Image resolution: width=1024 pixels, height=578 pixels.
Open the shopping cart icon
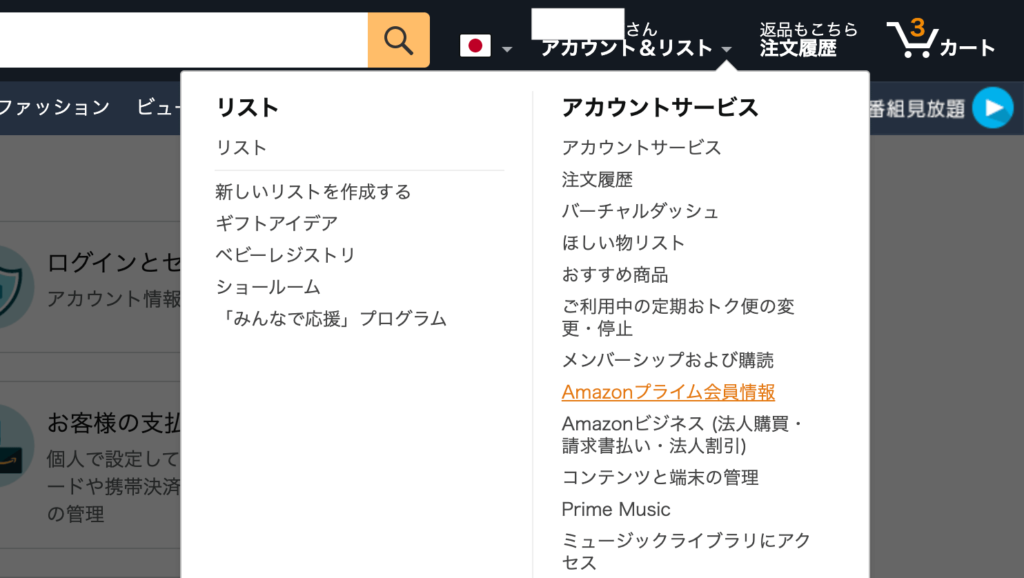coord(912,38)
